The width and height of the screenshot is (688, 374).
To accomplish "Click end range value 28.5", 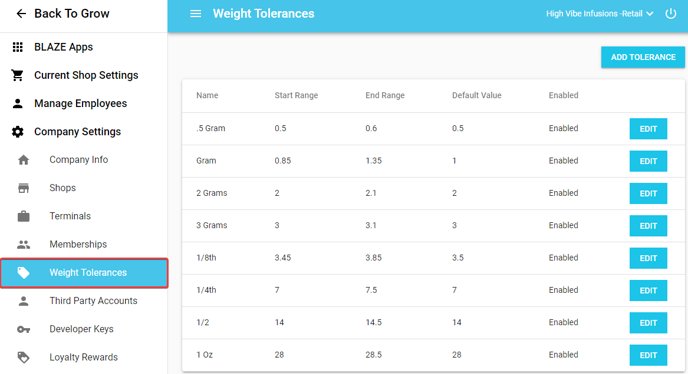I will click(373, 355).
